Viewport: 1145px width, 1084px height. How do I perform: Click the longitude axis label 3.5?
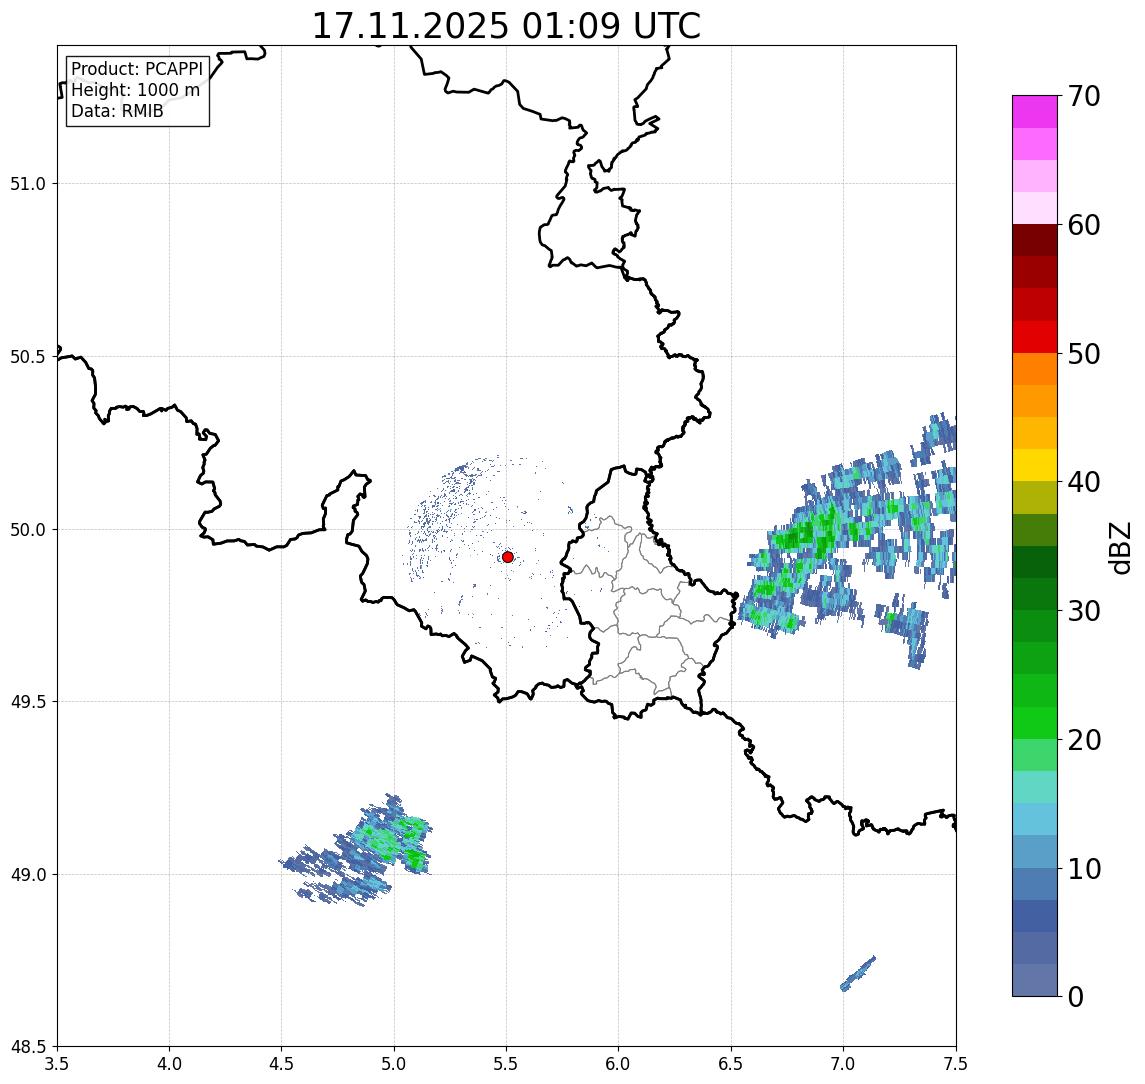[x=57, y=1064]
